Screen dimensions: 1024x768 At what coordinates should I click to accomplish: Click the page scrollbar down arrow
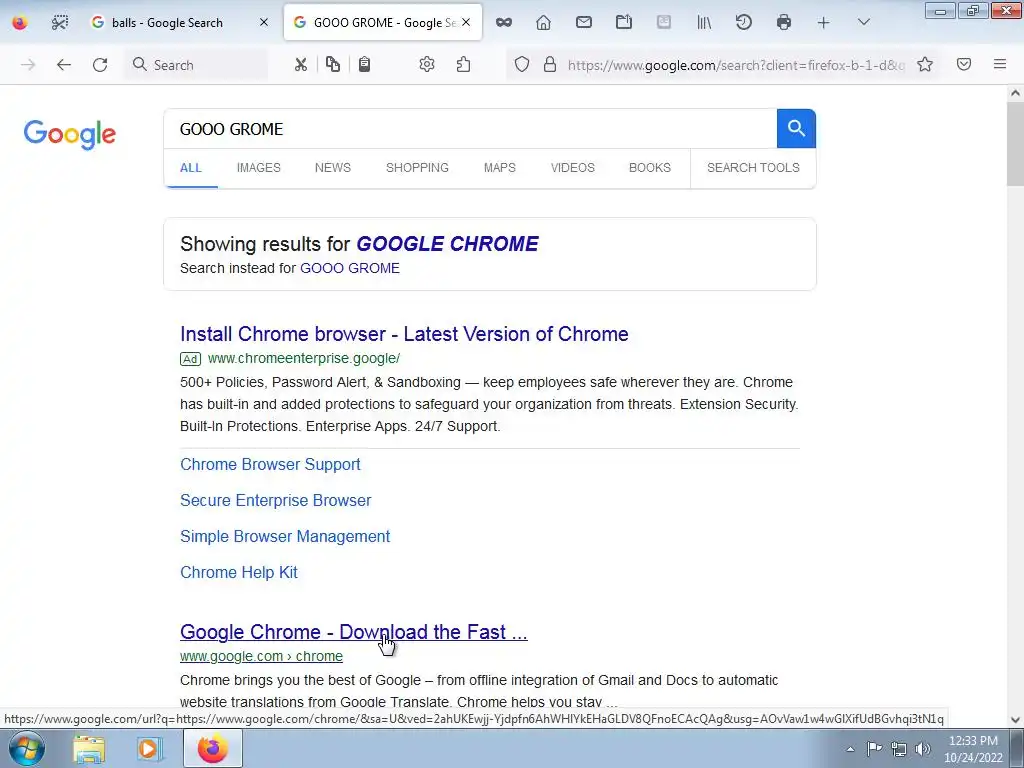1015,720
